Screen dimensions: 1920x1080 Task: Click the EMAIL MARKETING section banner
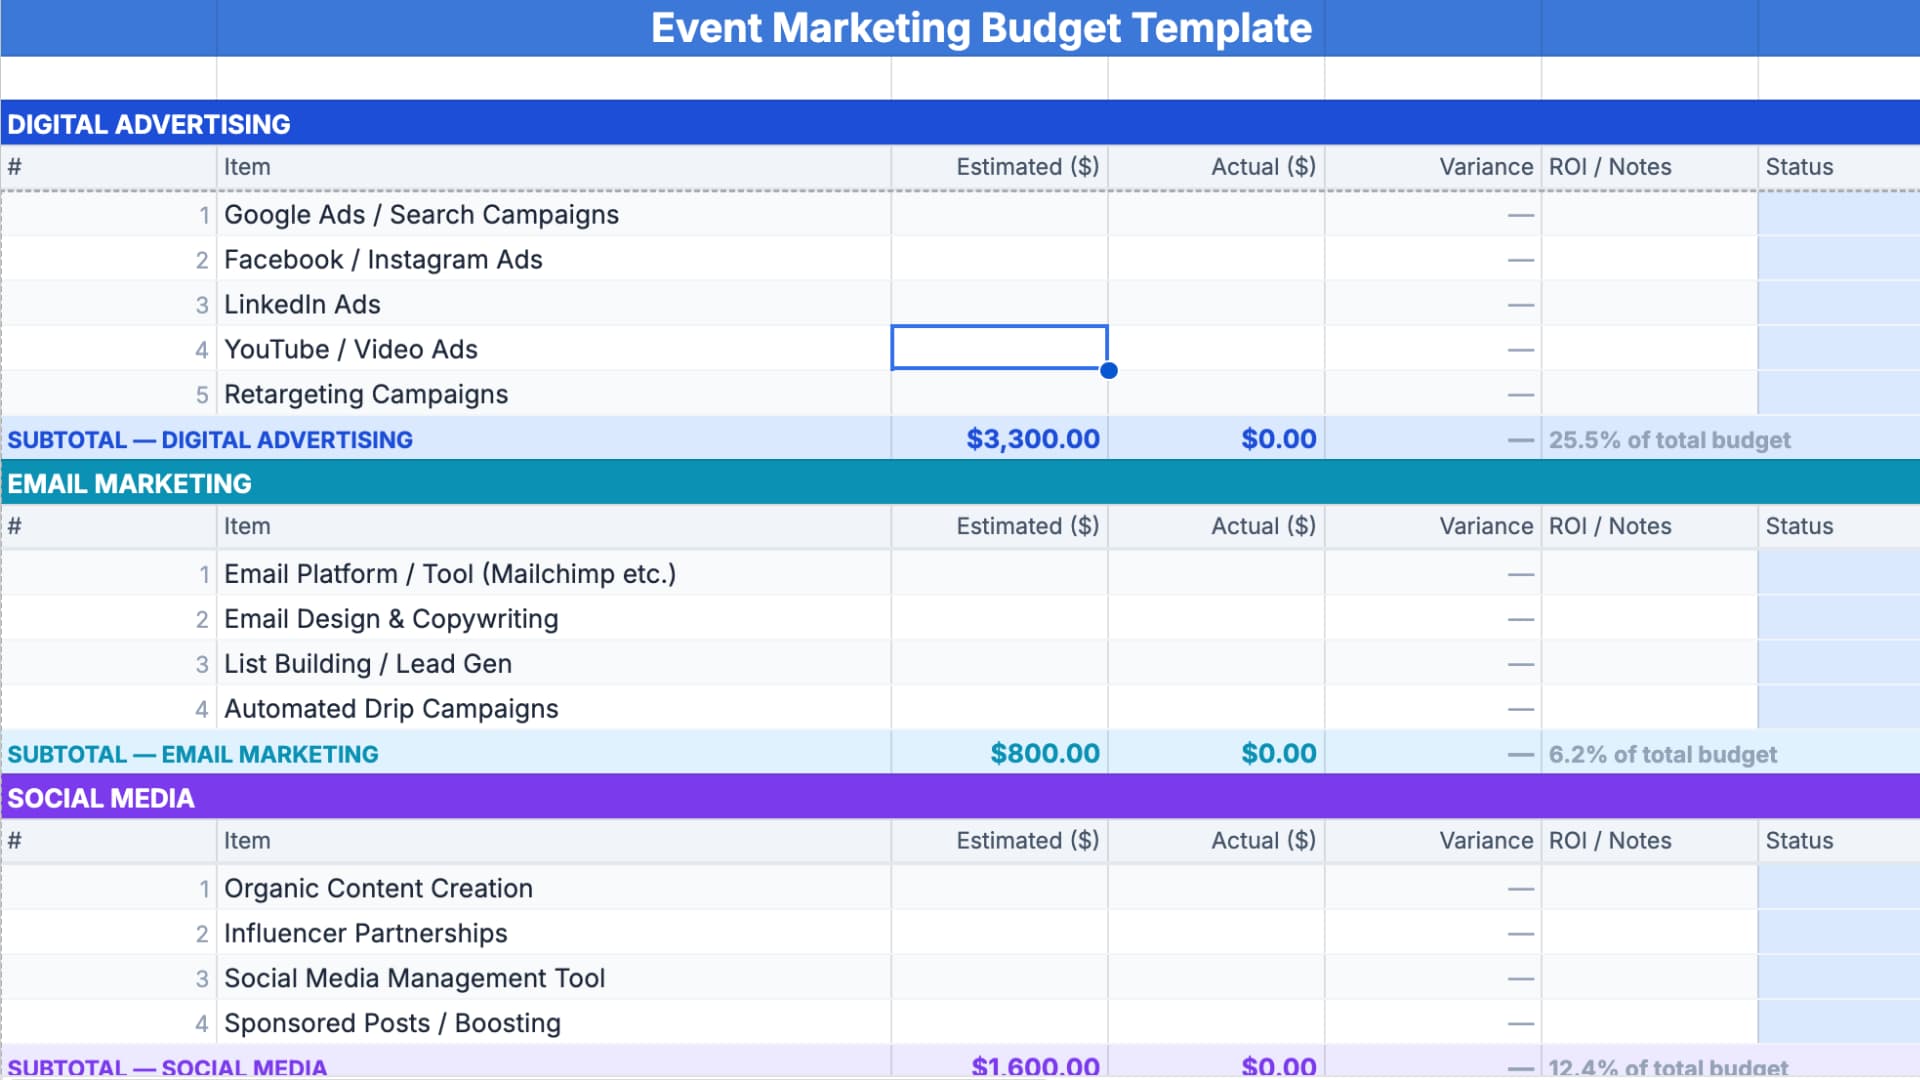(x=128, y=484)
